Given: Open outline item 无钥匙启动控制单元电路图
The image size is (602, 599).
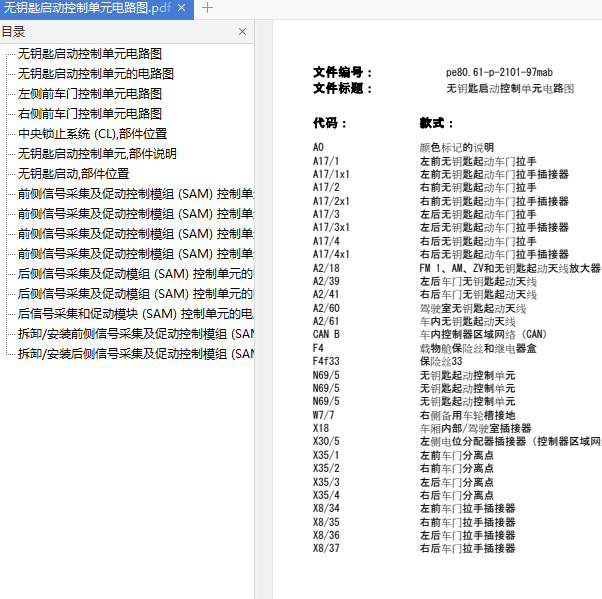Looking at the screenshot, I should coord(90,54).
